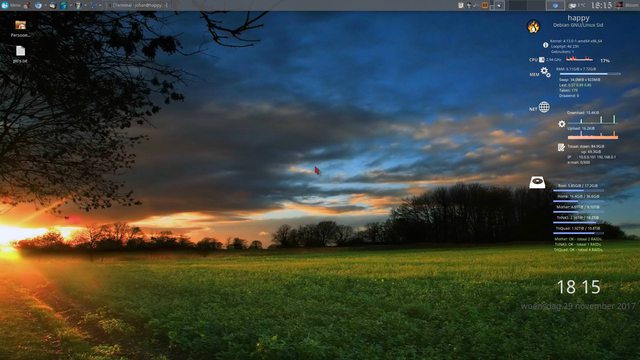Open the Persoonlijke map folder desktop icon
Screen dimensions: 640x360
coord(20,29)
